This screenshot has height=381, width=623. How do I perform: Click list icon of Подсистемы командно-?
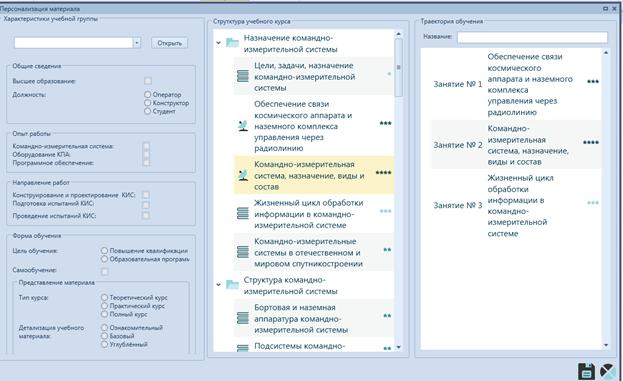coord(243,348)
